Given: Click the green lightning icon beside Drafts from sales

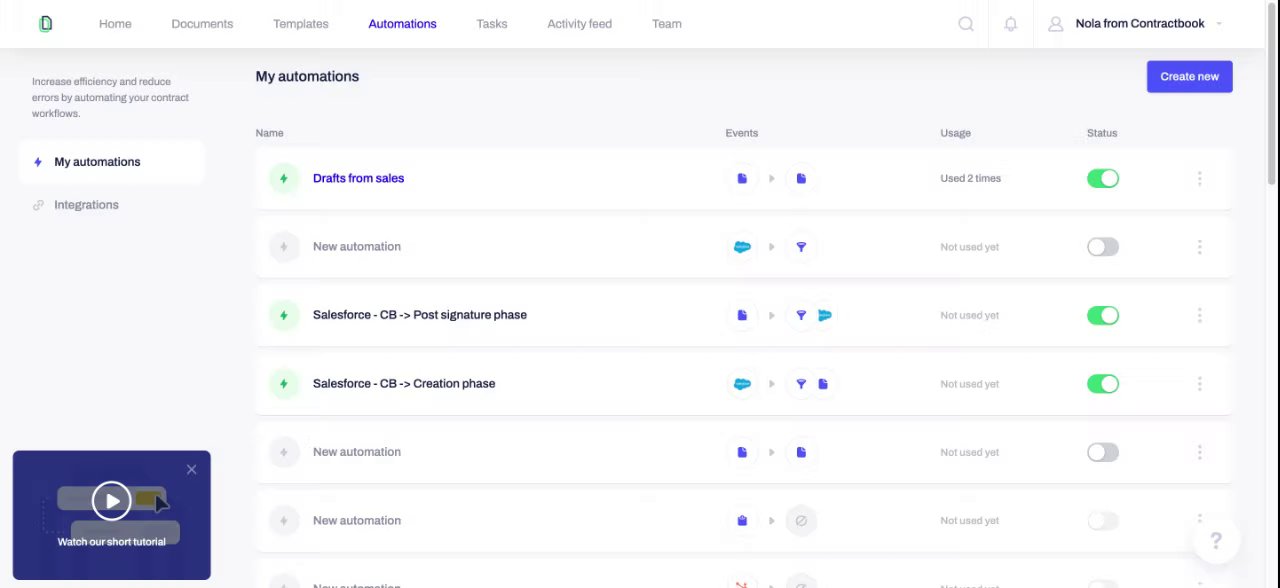Looking at the screenshot, I should tap(284, 179).
